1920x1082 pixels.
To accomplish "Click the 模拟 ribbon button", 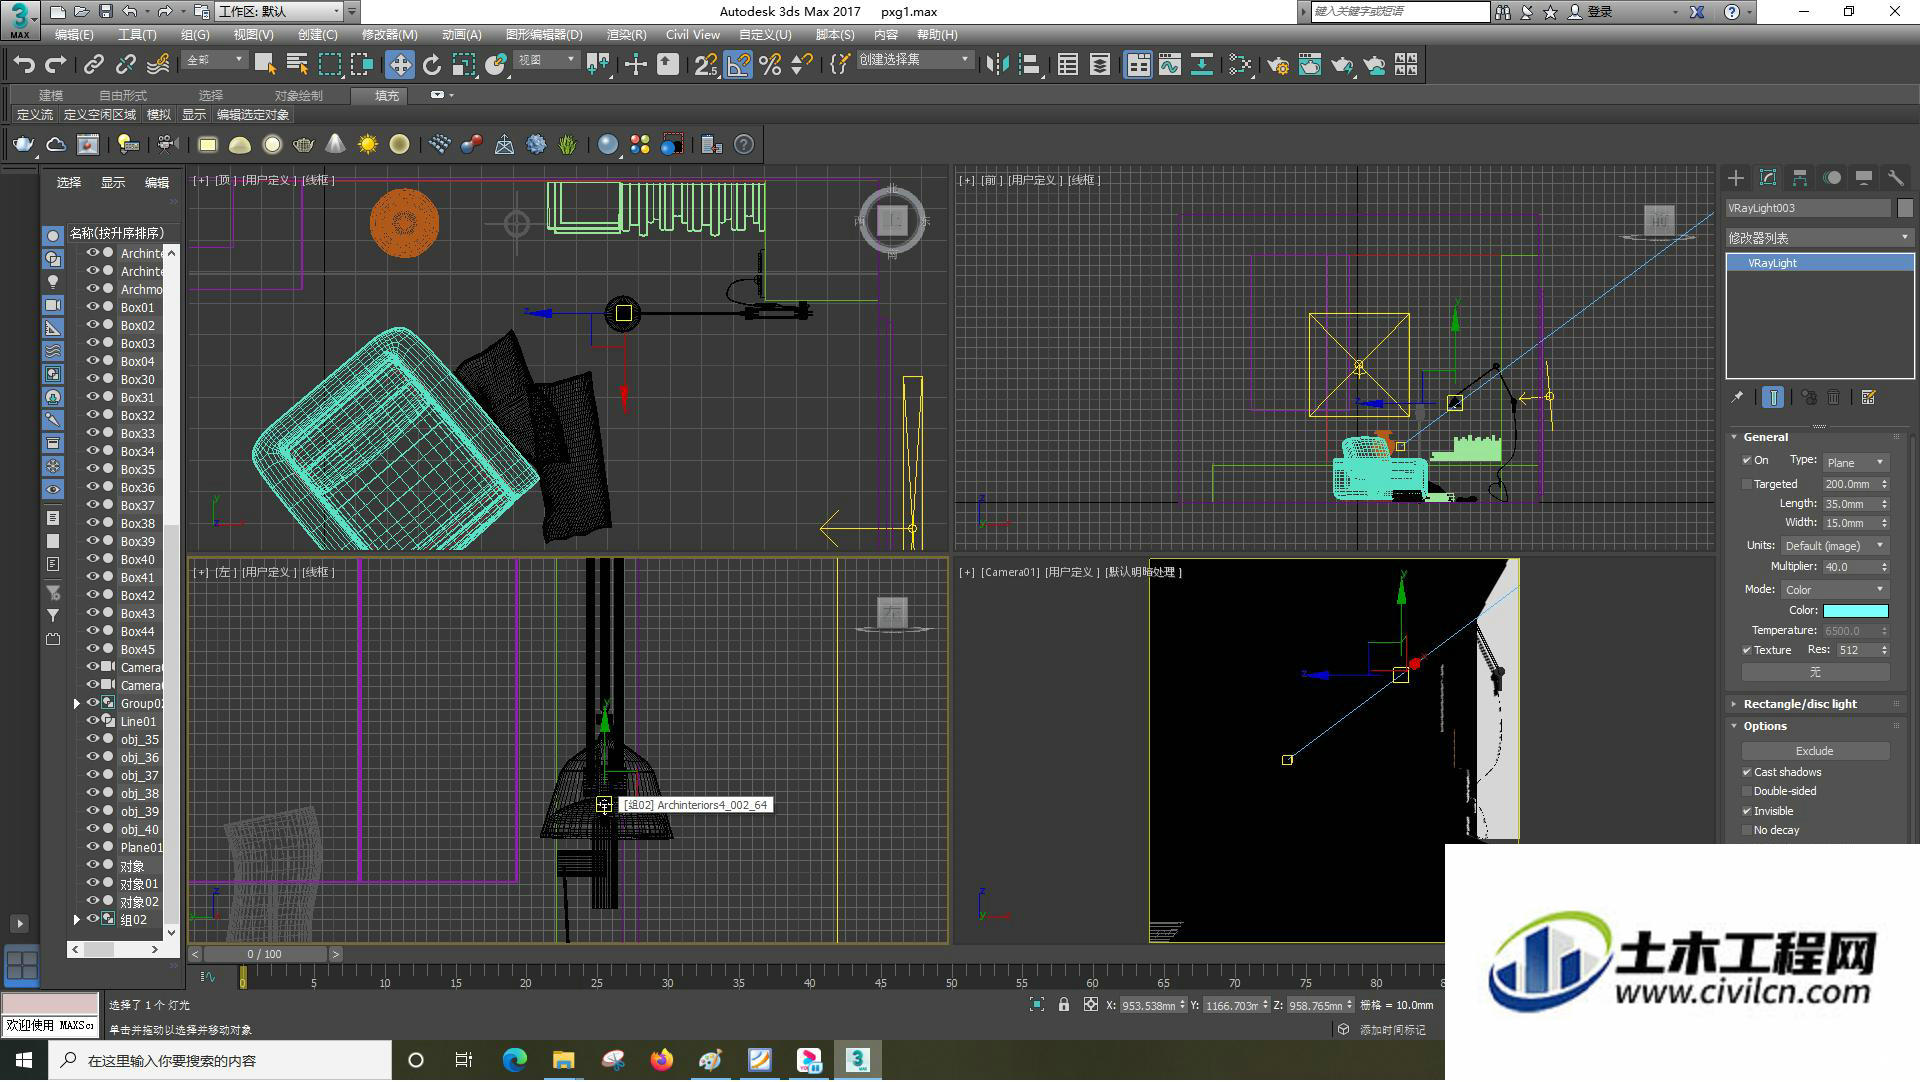I will click(158, 115).
